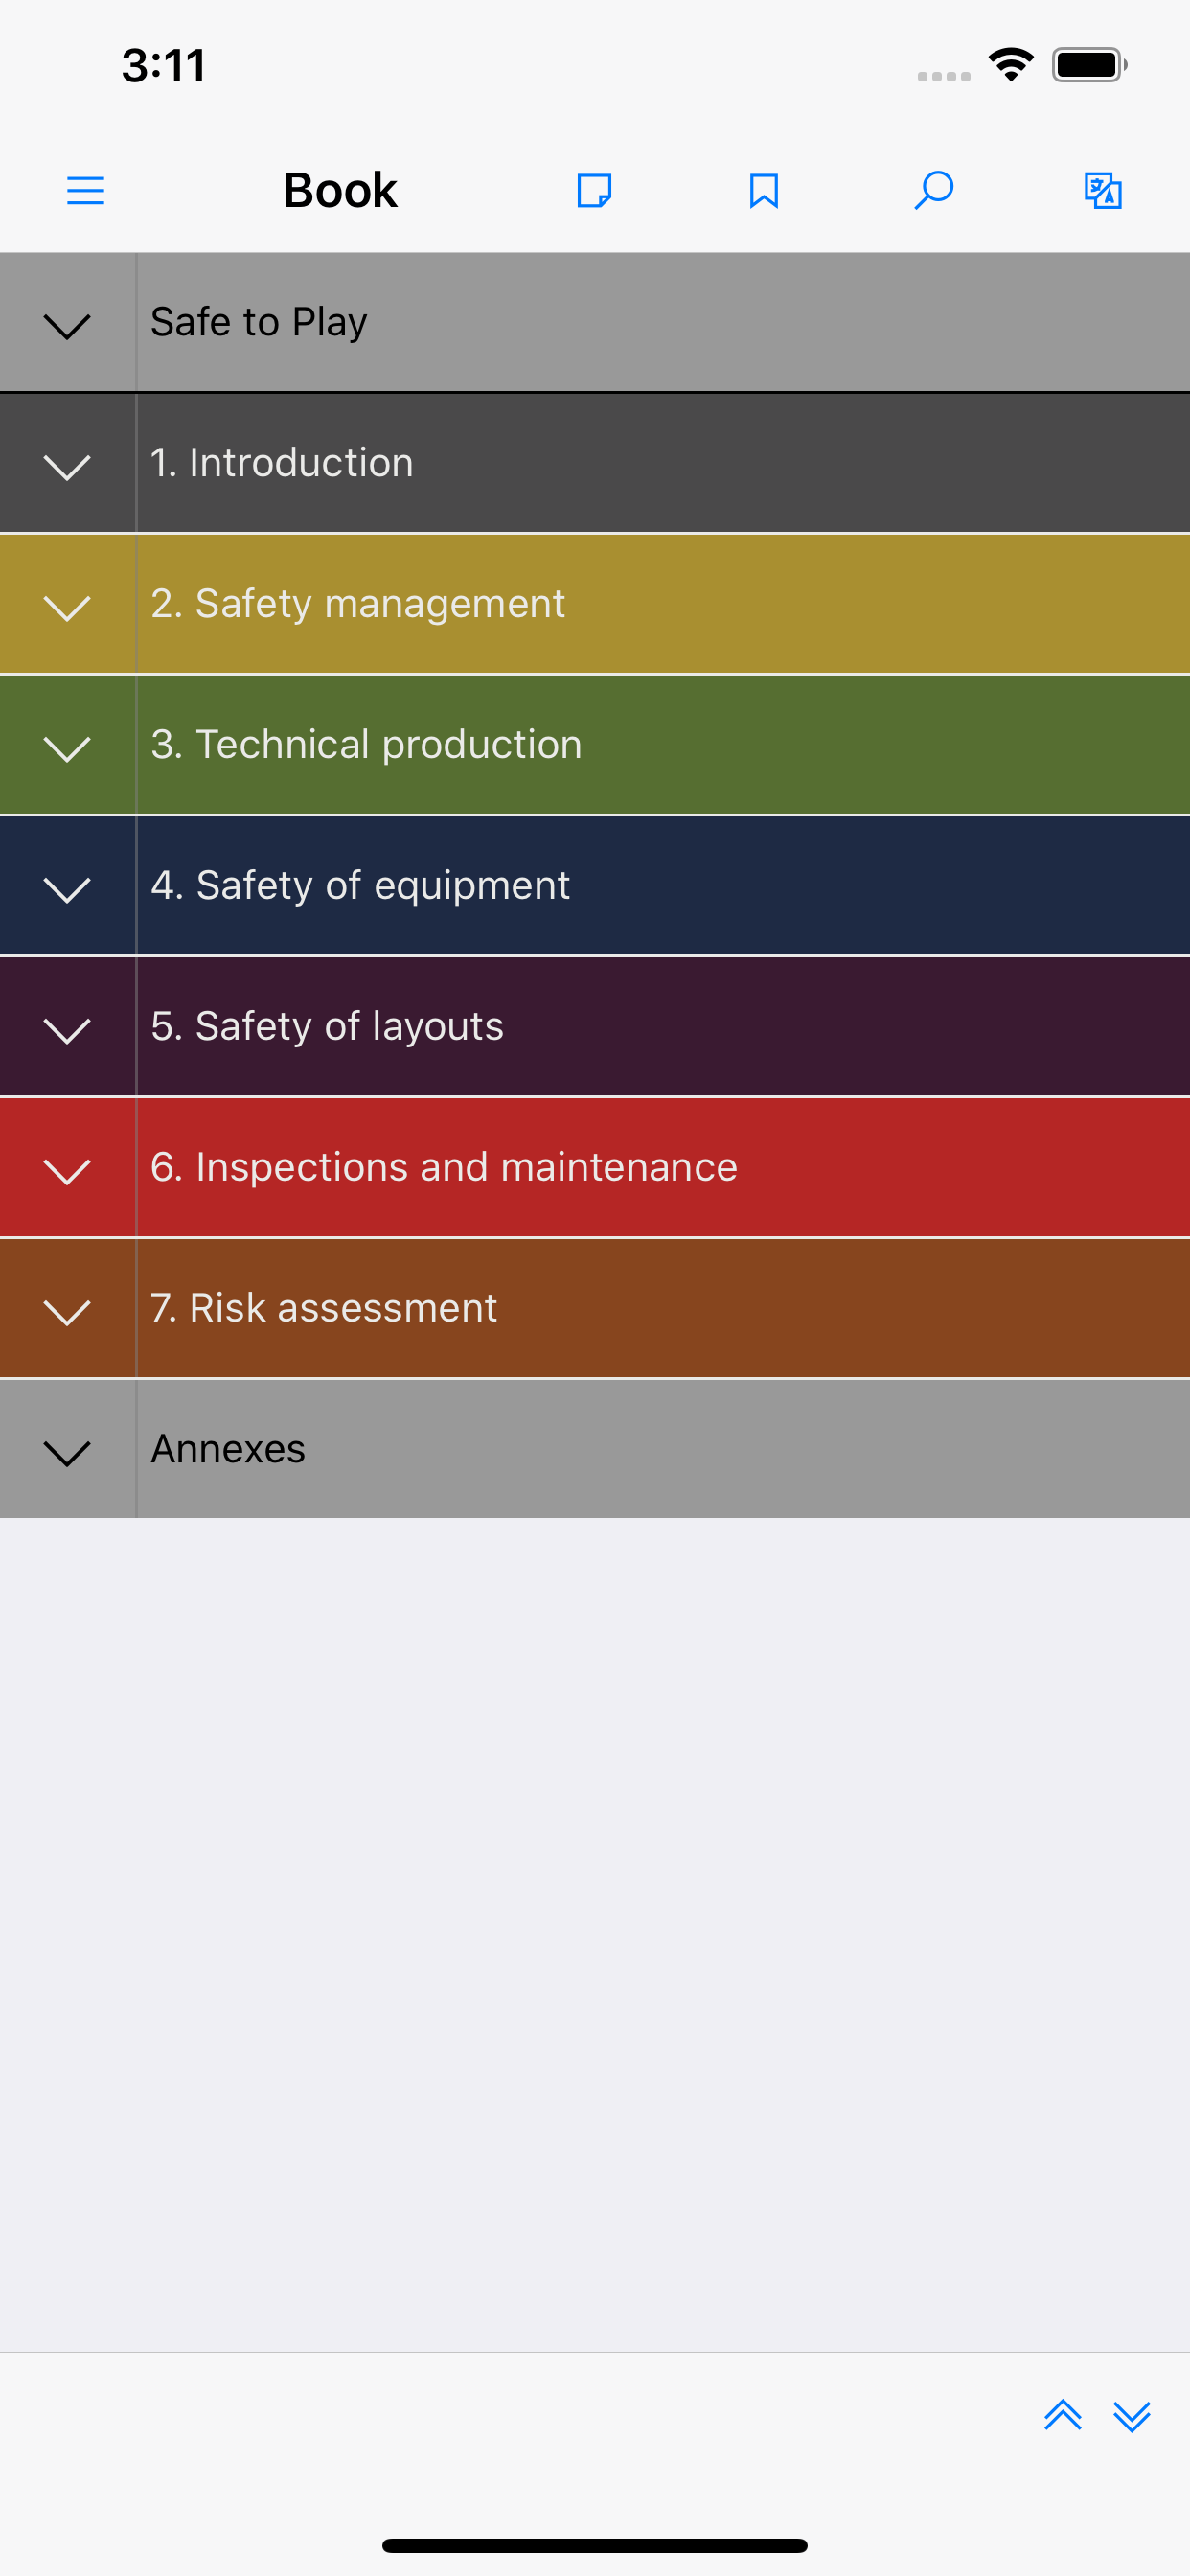Image resolution: width=1190 pixels, height=2576 pixels.
Task: Tap the 2. Safety management title
Action: (358, 604)
